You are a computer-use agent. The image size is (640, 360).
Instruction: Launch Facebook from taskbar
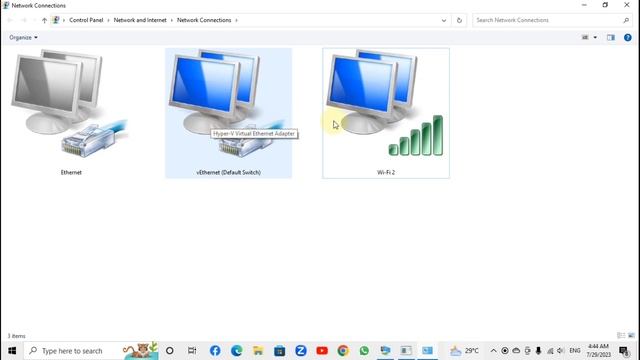215,351
